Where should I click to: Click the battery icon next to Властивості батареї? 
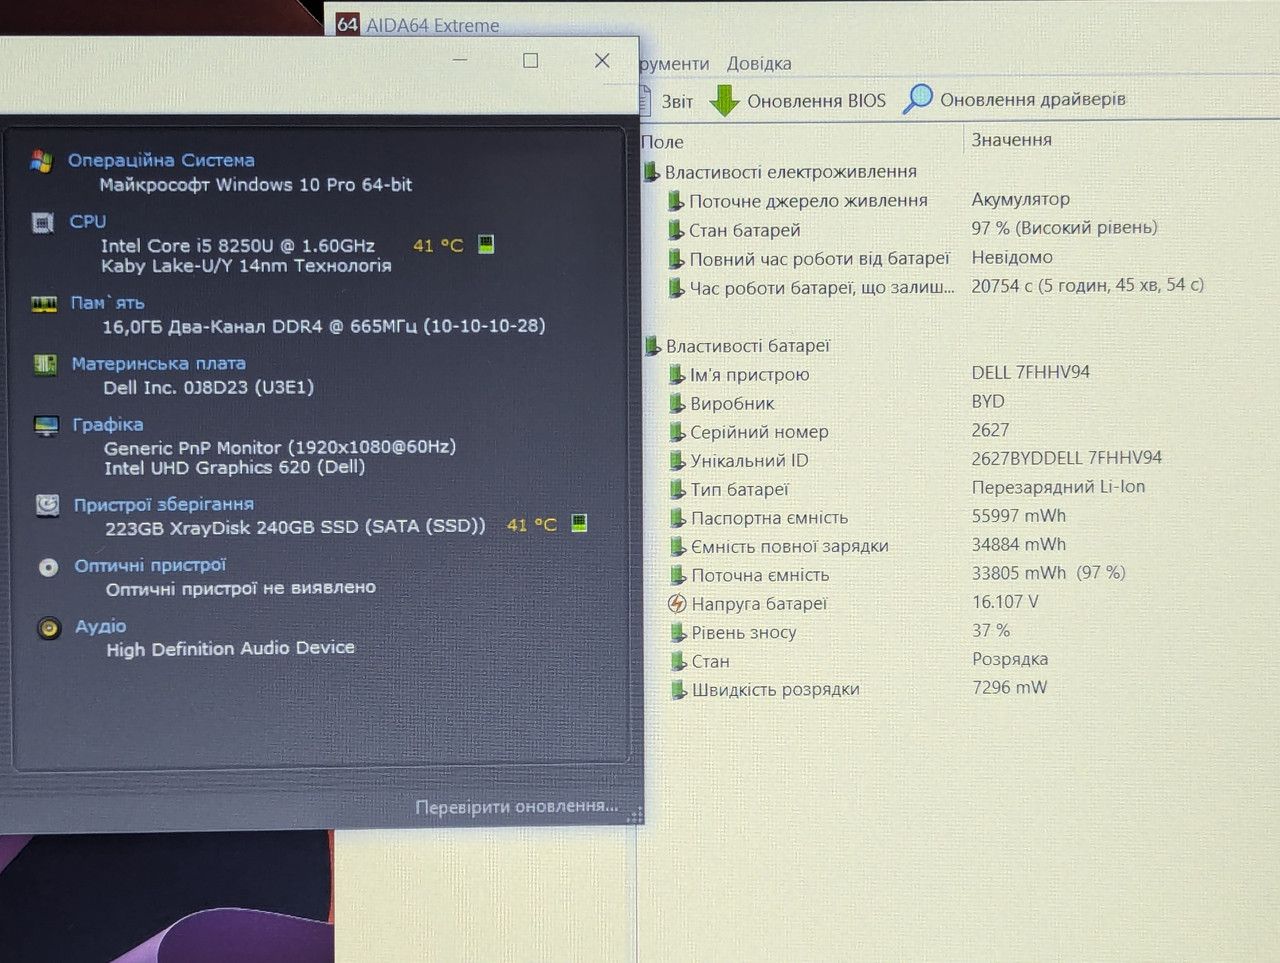click(x=652, y=346)
